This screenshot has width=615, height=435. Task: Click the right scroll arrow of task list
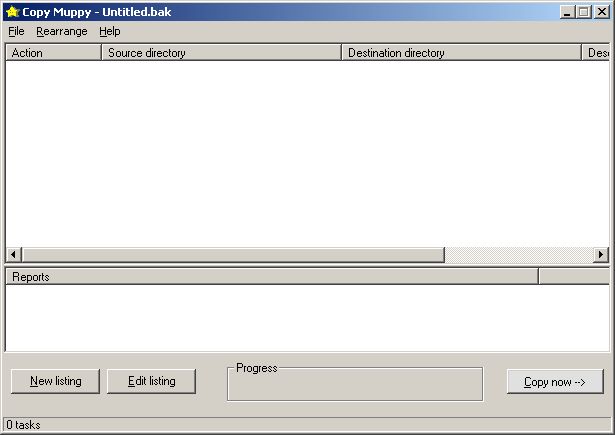point(601,255)
